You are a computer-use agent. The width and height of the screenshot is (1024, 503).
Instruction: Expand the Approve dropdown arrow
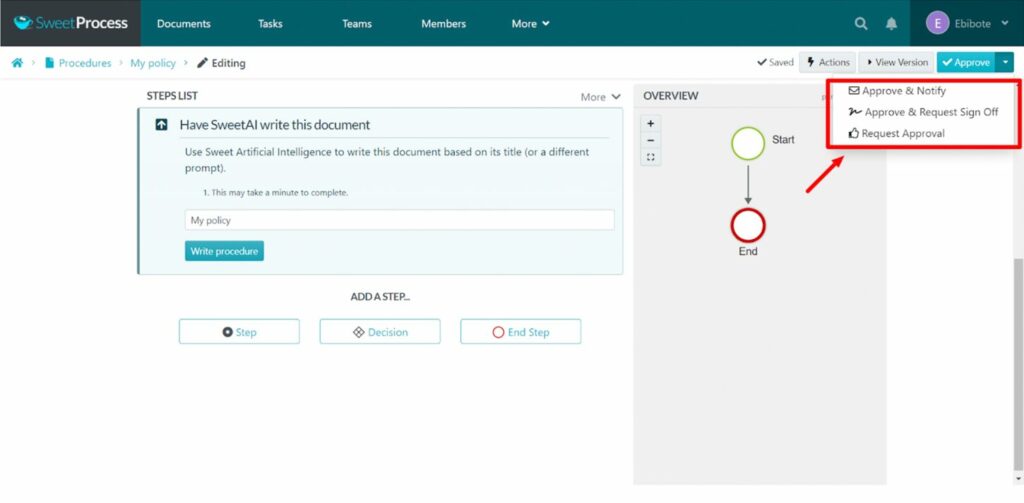[1005, 62]
